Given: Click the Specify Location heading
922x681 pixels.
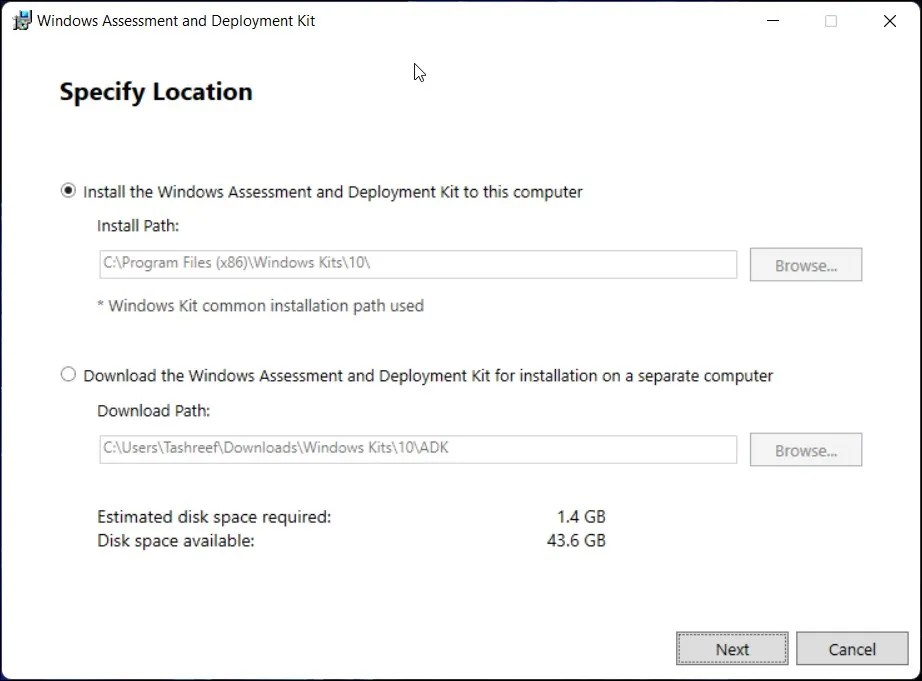Looking at the screenshot, I should [154, 91].
